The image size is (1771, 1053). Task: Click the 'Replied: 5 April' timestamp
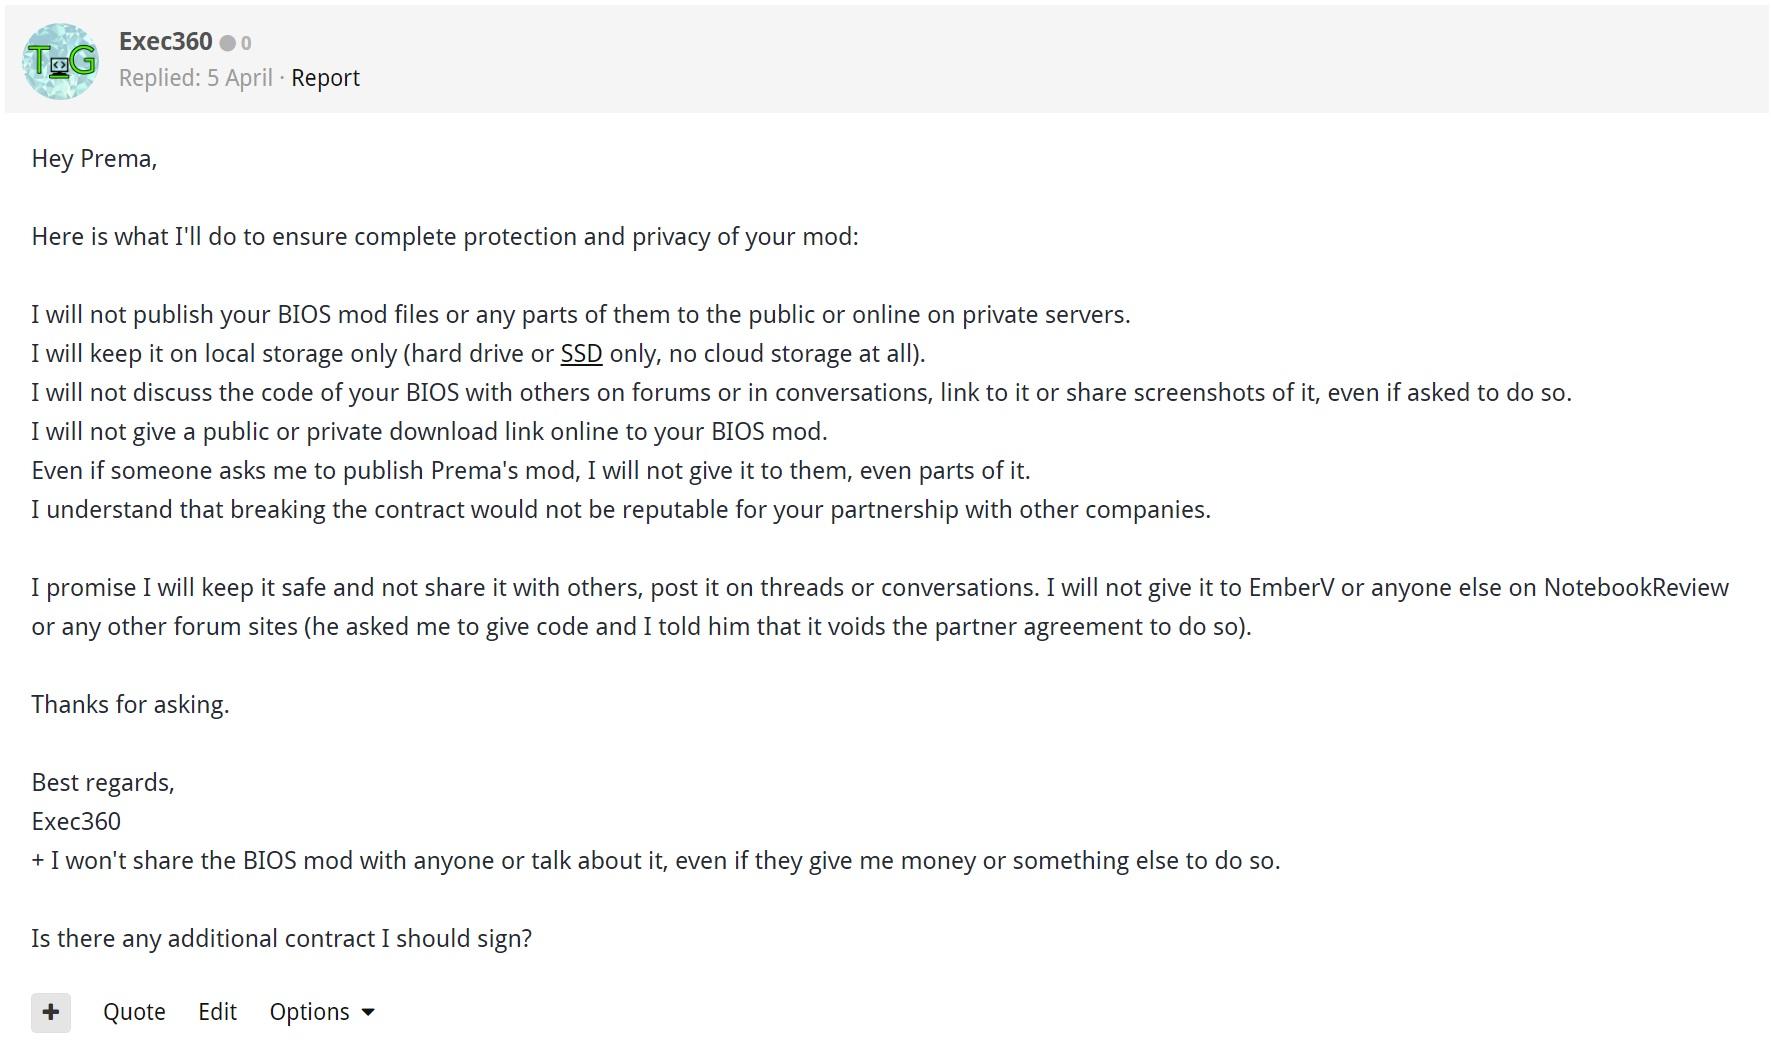click(x=195, y=78)
